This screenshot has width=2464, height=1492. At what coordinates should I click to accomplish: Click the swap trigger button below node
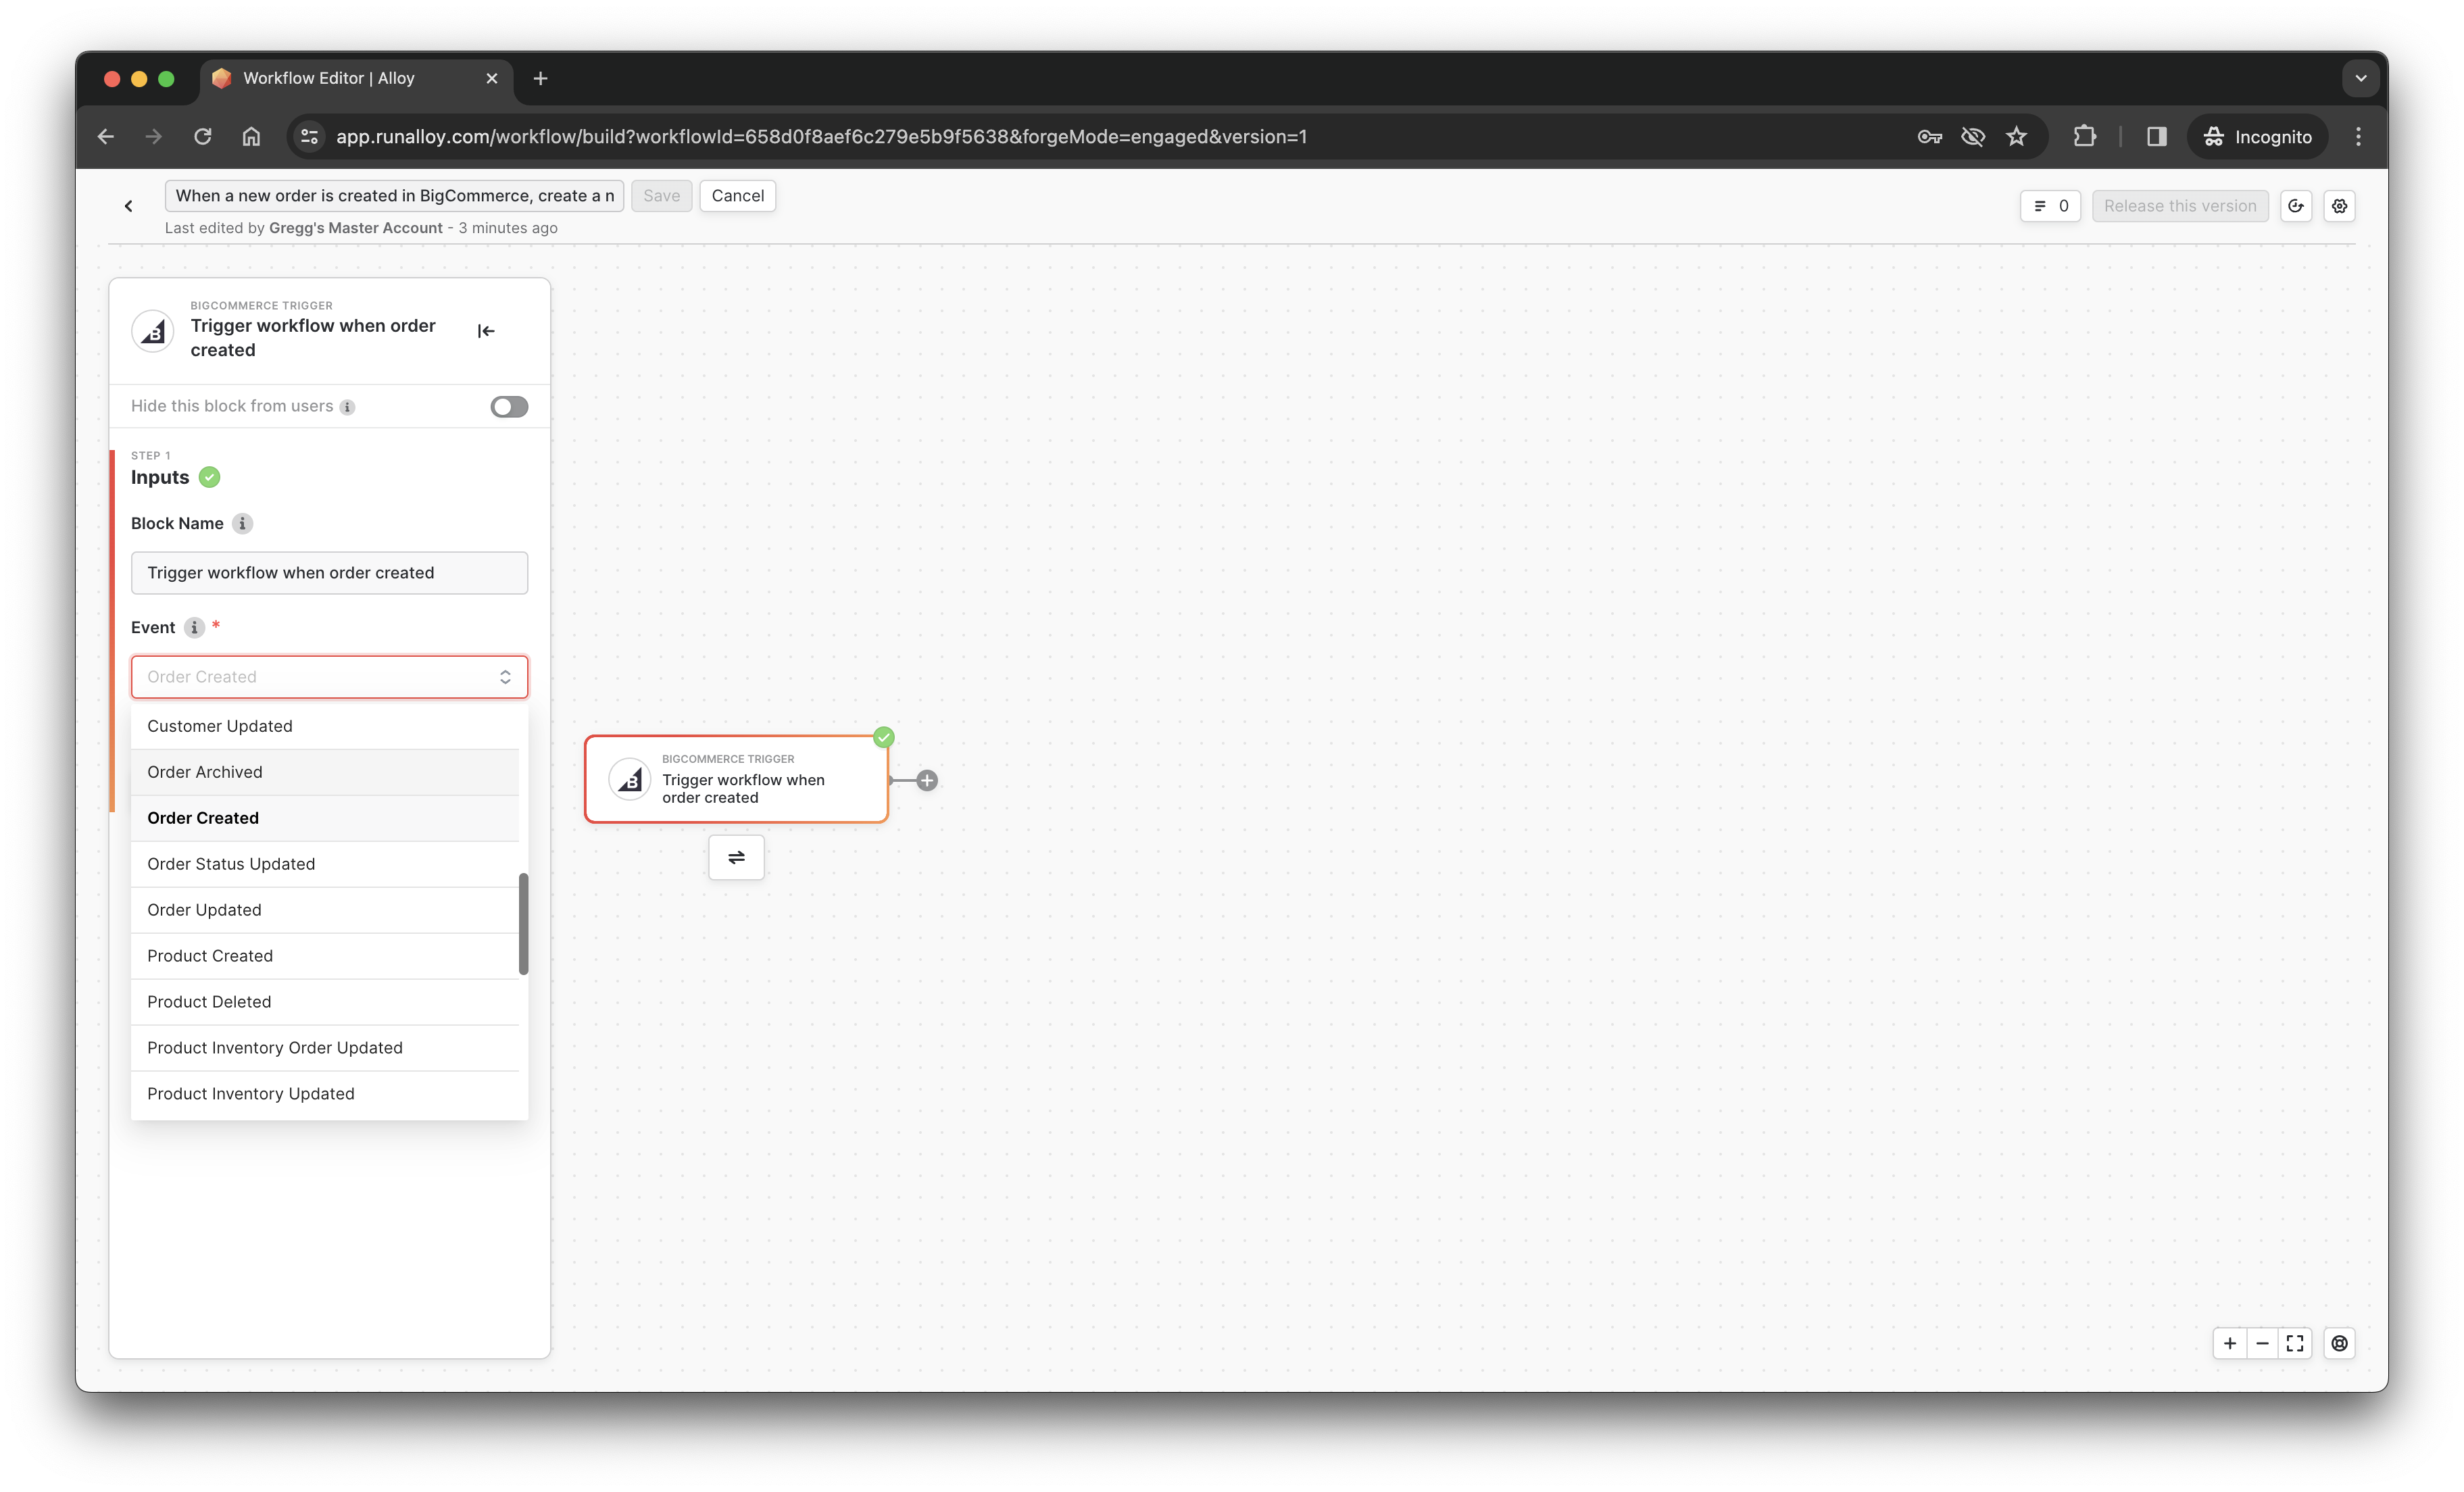(x=736, y=857)
